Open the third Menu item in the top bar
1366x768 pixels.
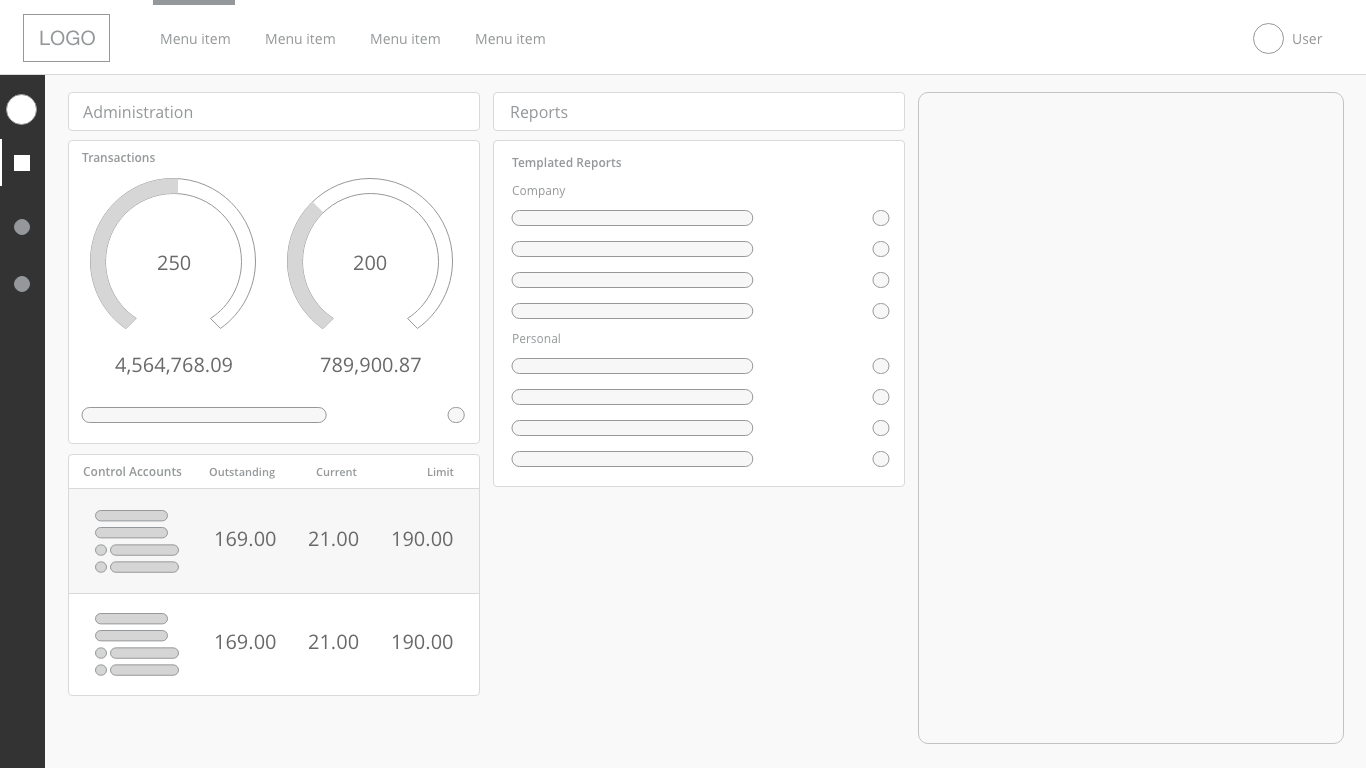click(405, 39)
